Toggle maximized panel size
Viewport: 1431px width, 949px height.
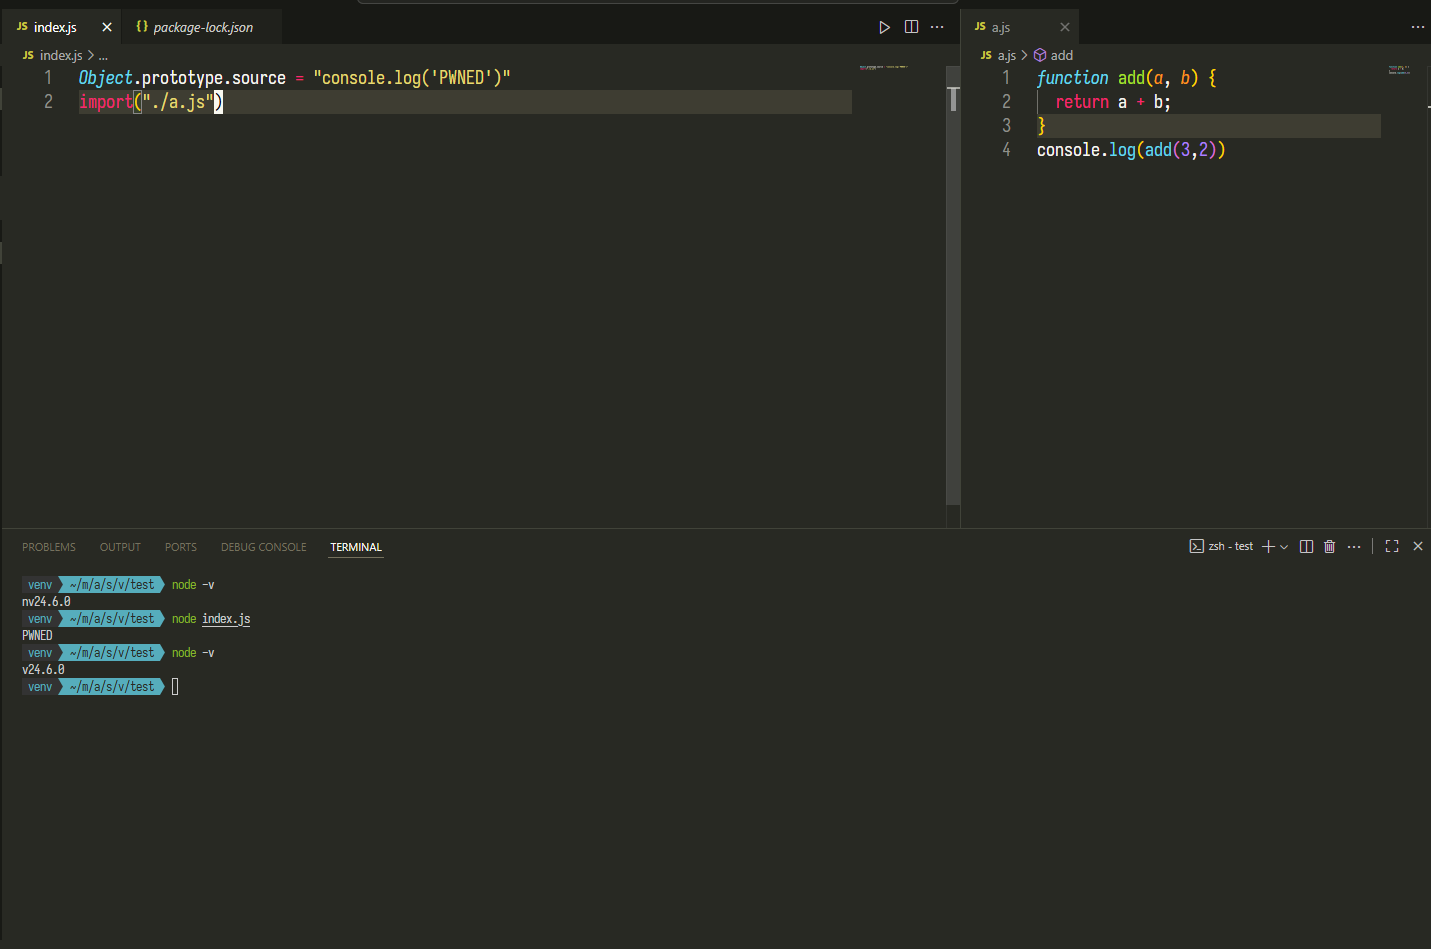(x=1392, y=547)
